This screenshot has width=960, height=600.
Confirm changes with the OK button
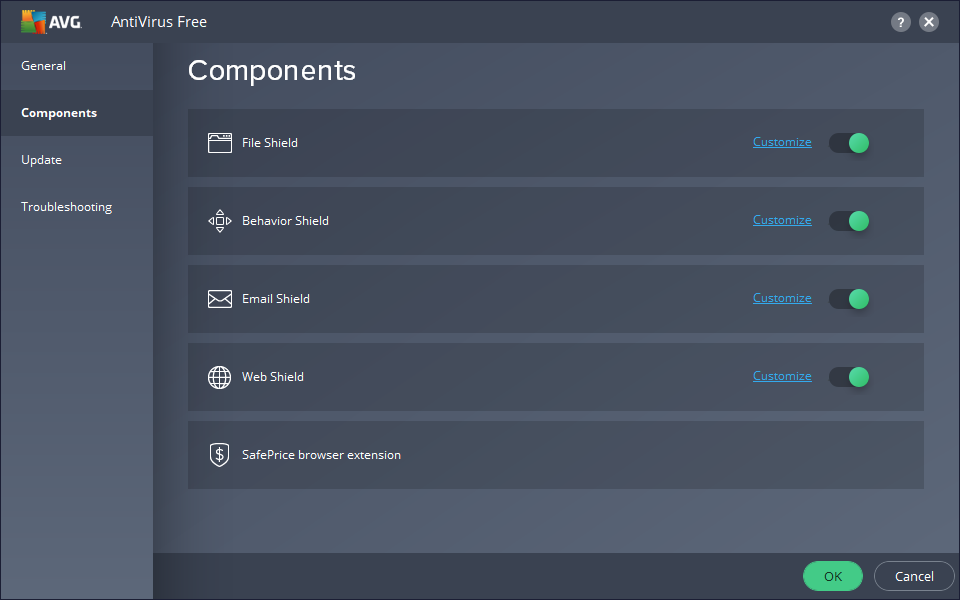click(833, 576)
